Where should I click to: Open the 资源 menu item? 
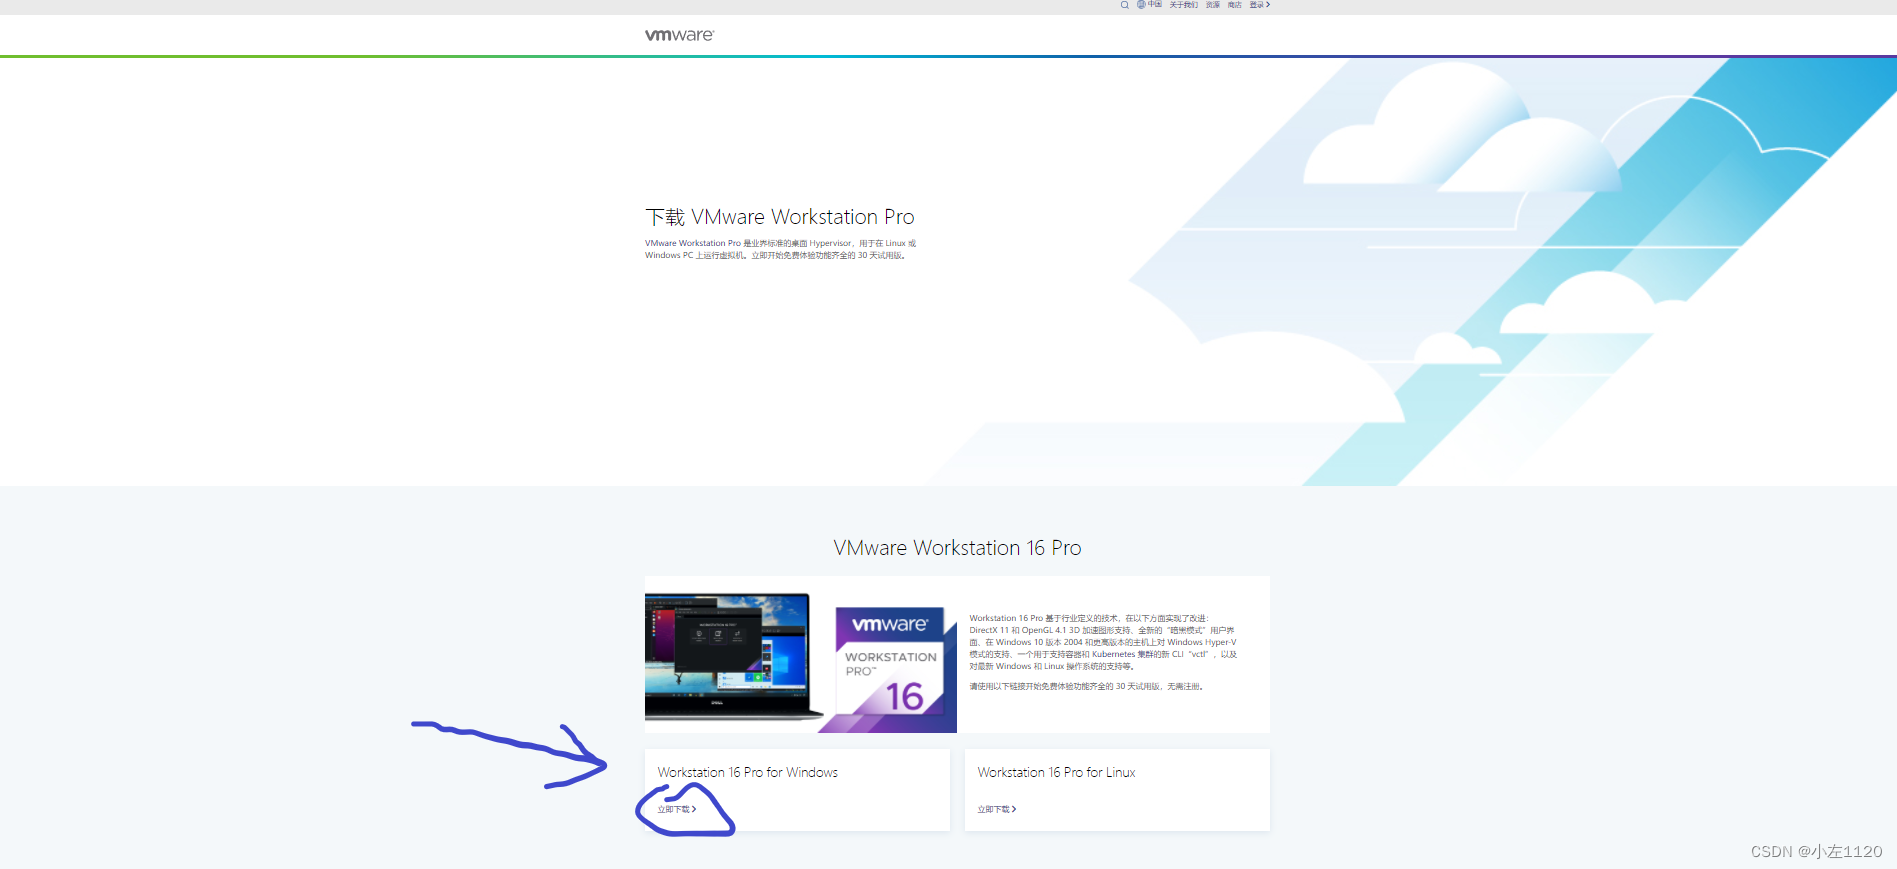point(1212,5)
